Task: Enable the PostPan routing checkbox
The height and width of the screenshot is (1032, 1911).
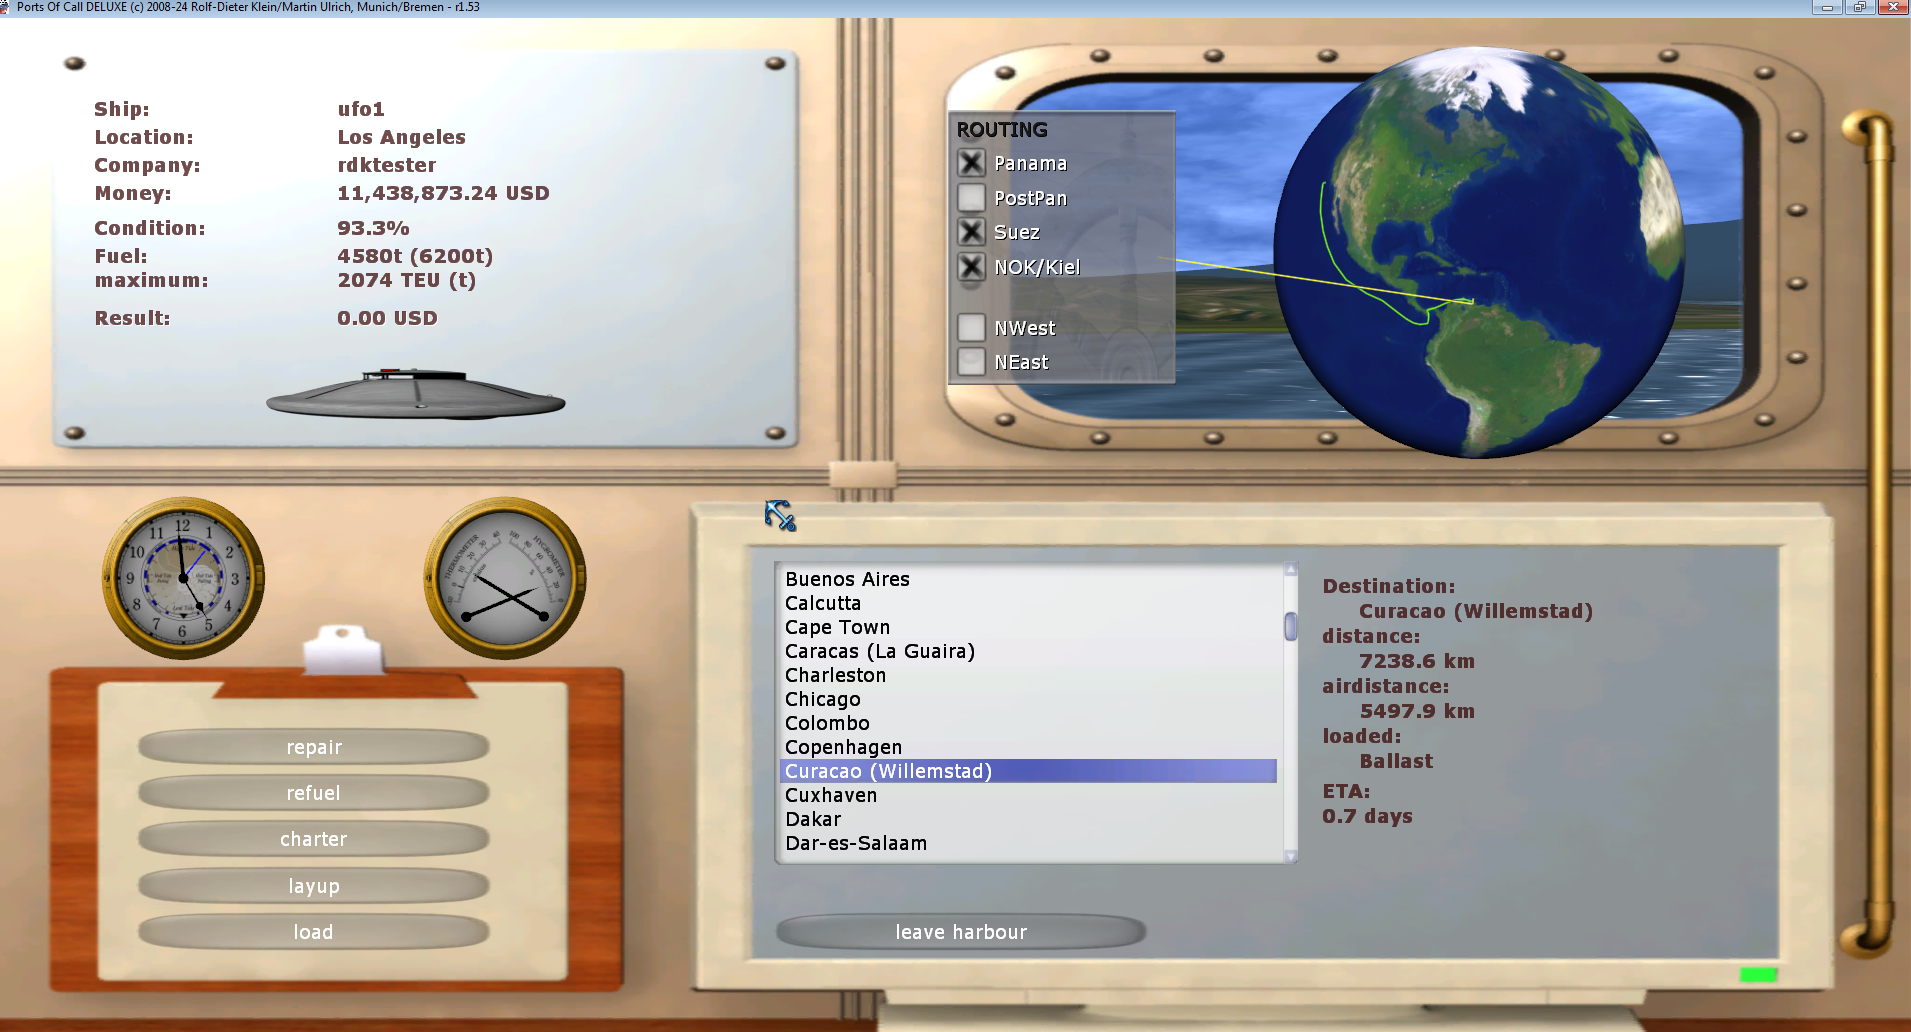Action: pyautogui.click(x=971, y=198)
